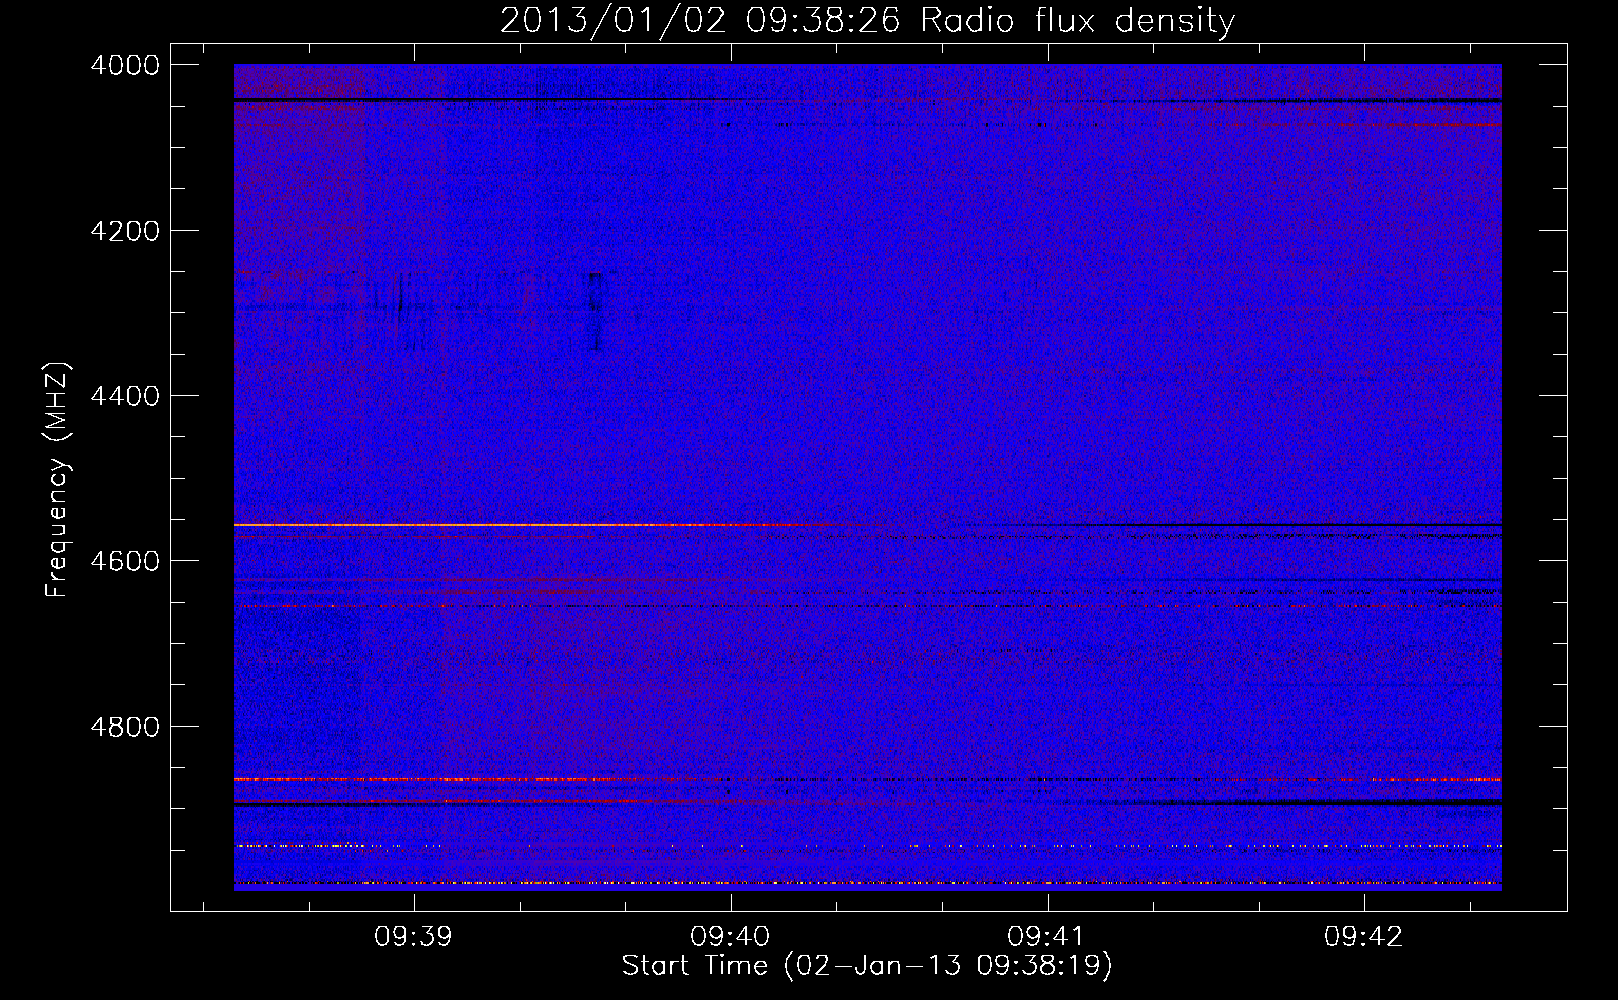This screenshot has width=1618, height=1000.
Task: Click the 09:42 time axis label
Action: (1363, 937)
